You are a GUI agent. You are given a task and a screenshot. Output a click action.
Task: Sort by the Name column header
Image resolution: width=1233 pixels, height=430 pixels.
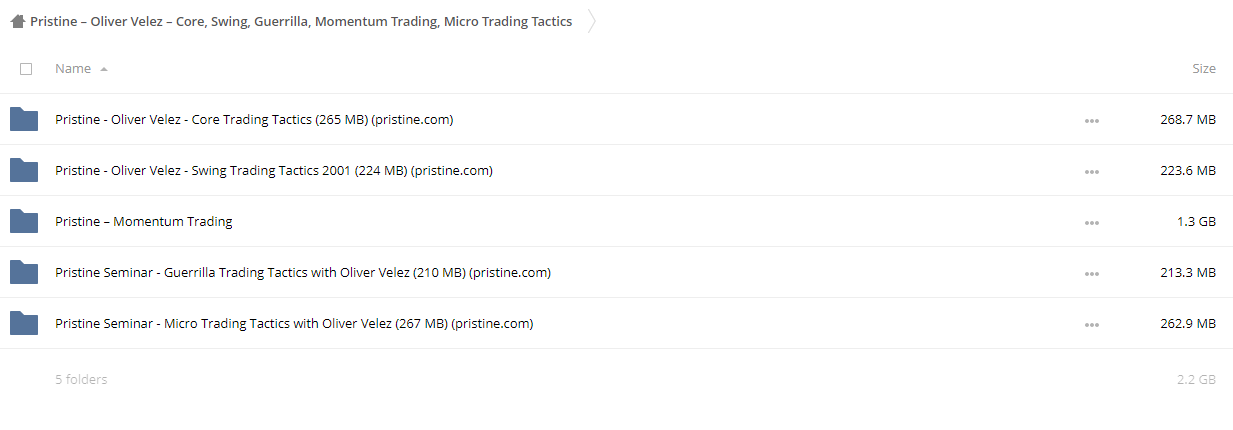tap(73, 69)
